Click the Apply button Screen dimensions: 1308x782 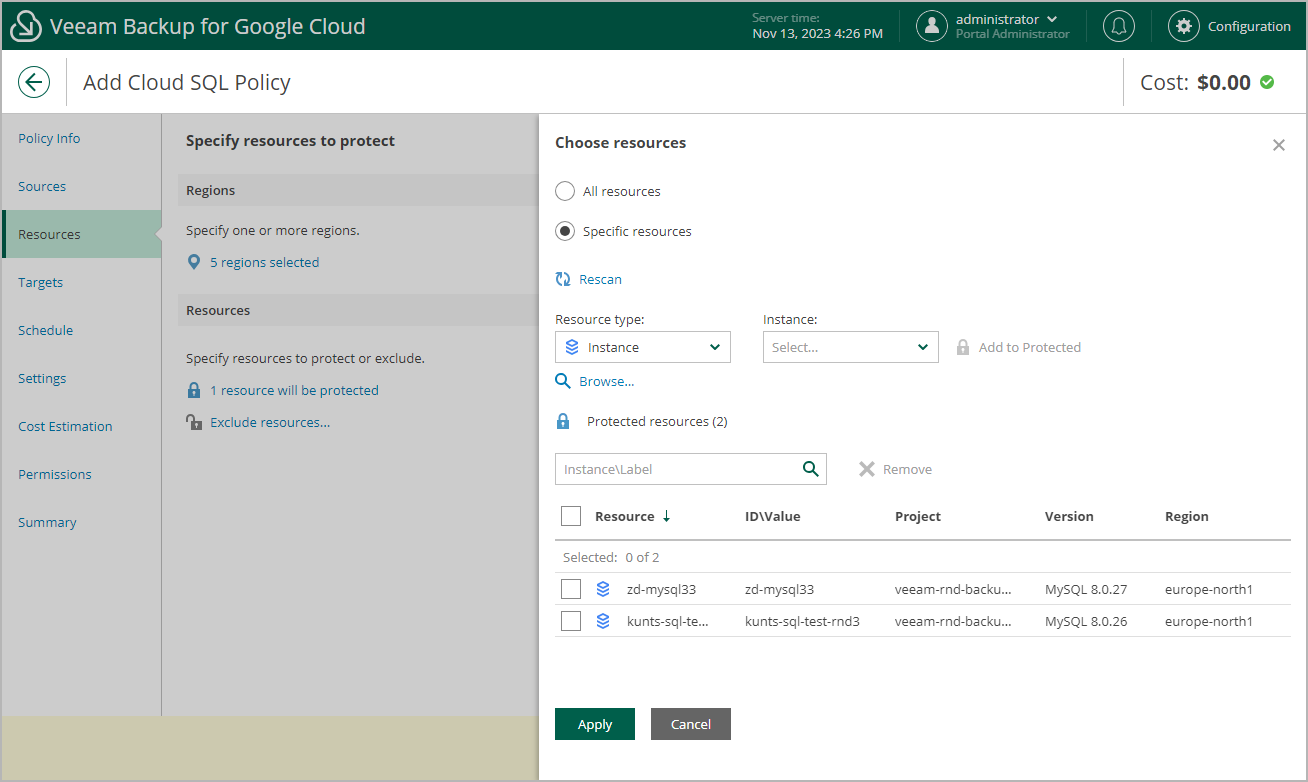pos(595,724)
